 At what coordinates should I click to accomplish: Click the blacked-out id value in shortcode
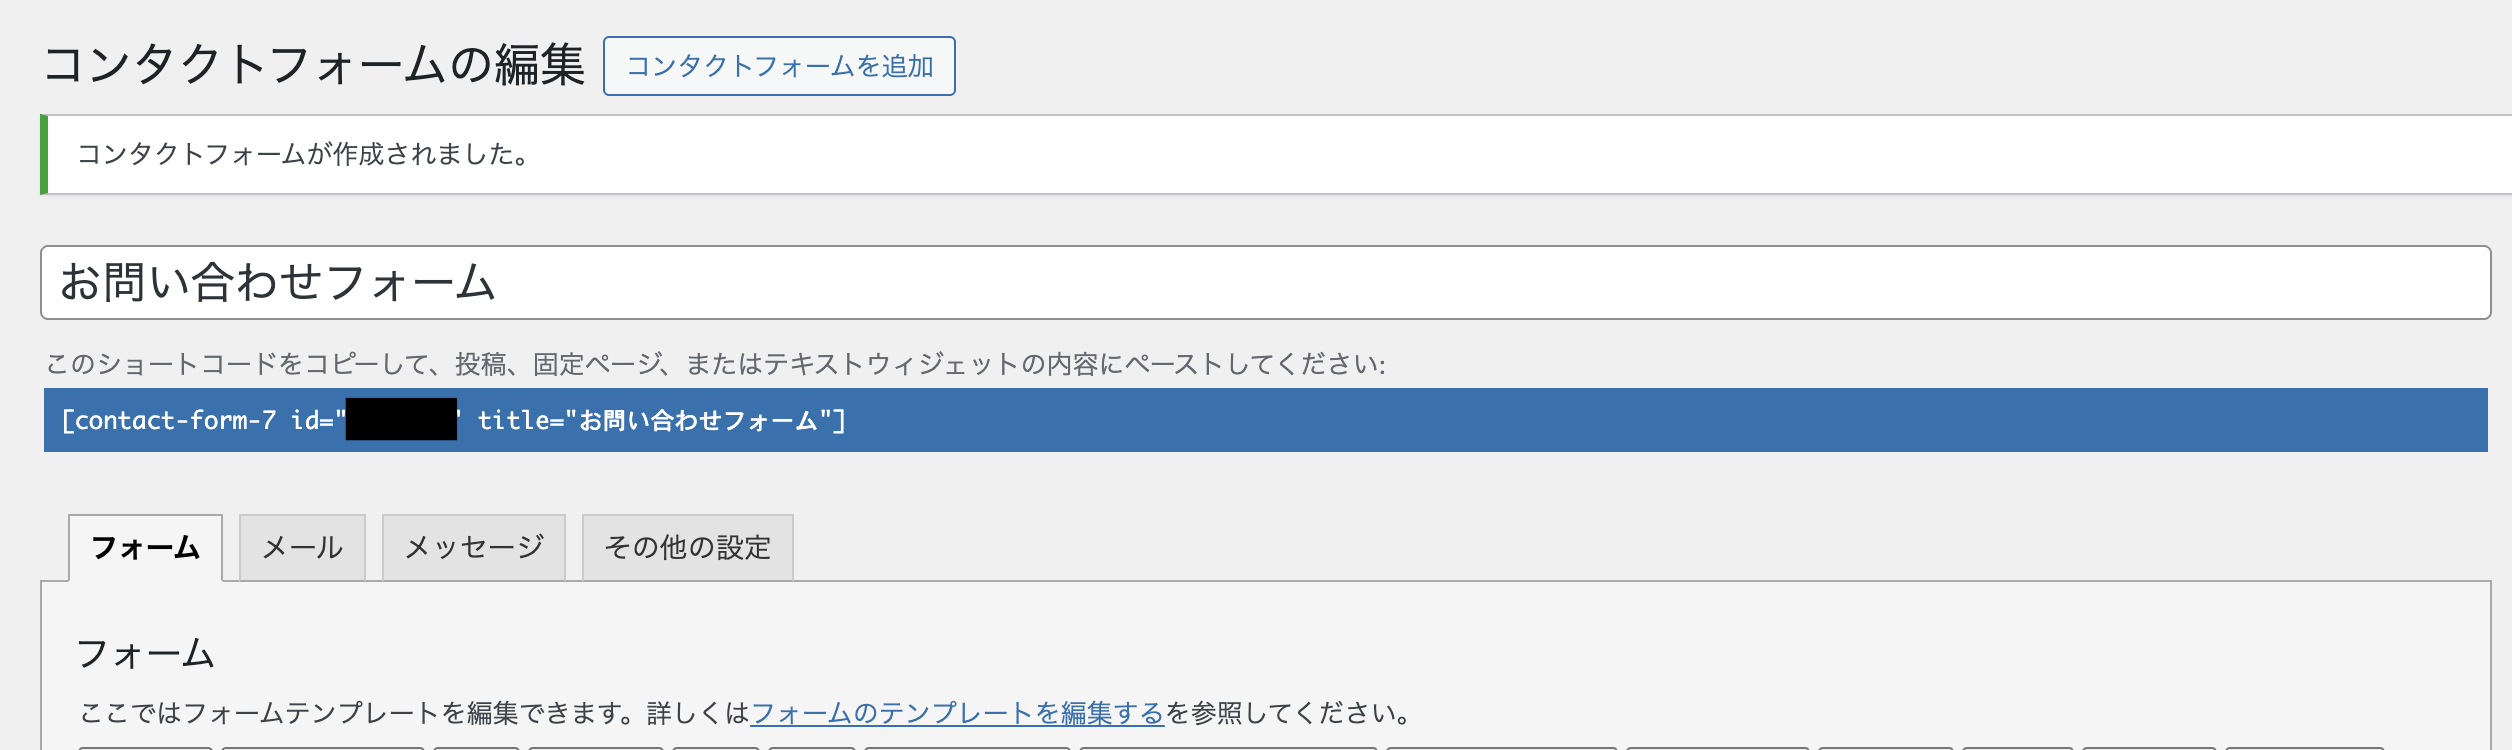pyautogui.click(x=401, y=420)
